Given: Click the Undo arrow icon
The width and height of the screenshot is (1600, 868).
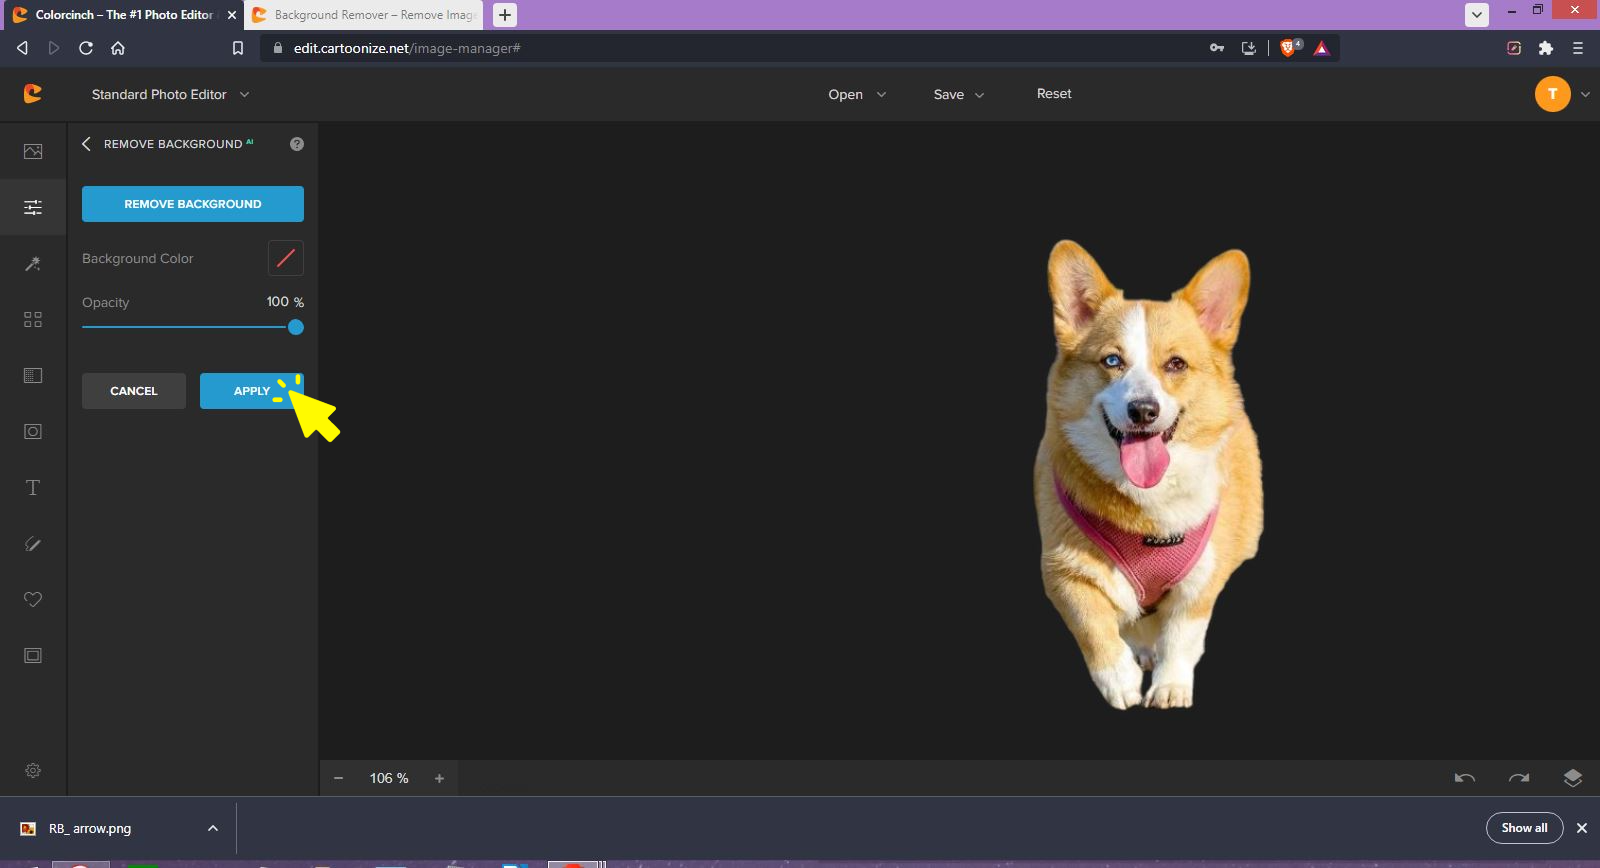Looking at the screenshot, I should coord(1465,778).
